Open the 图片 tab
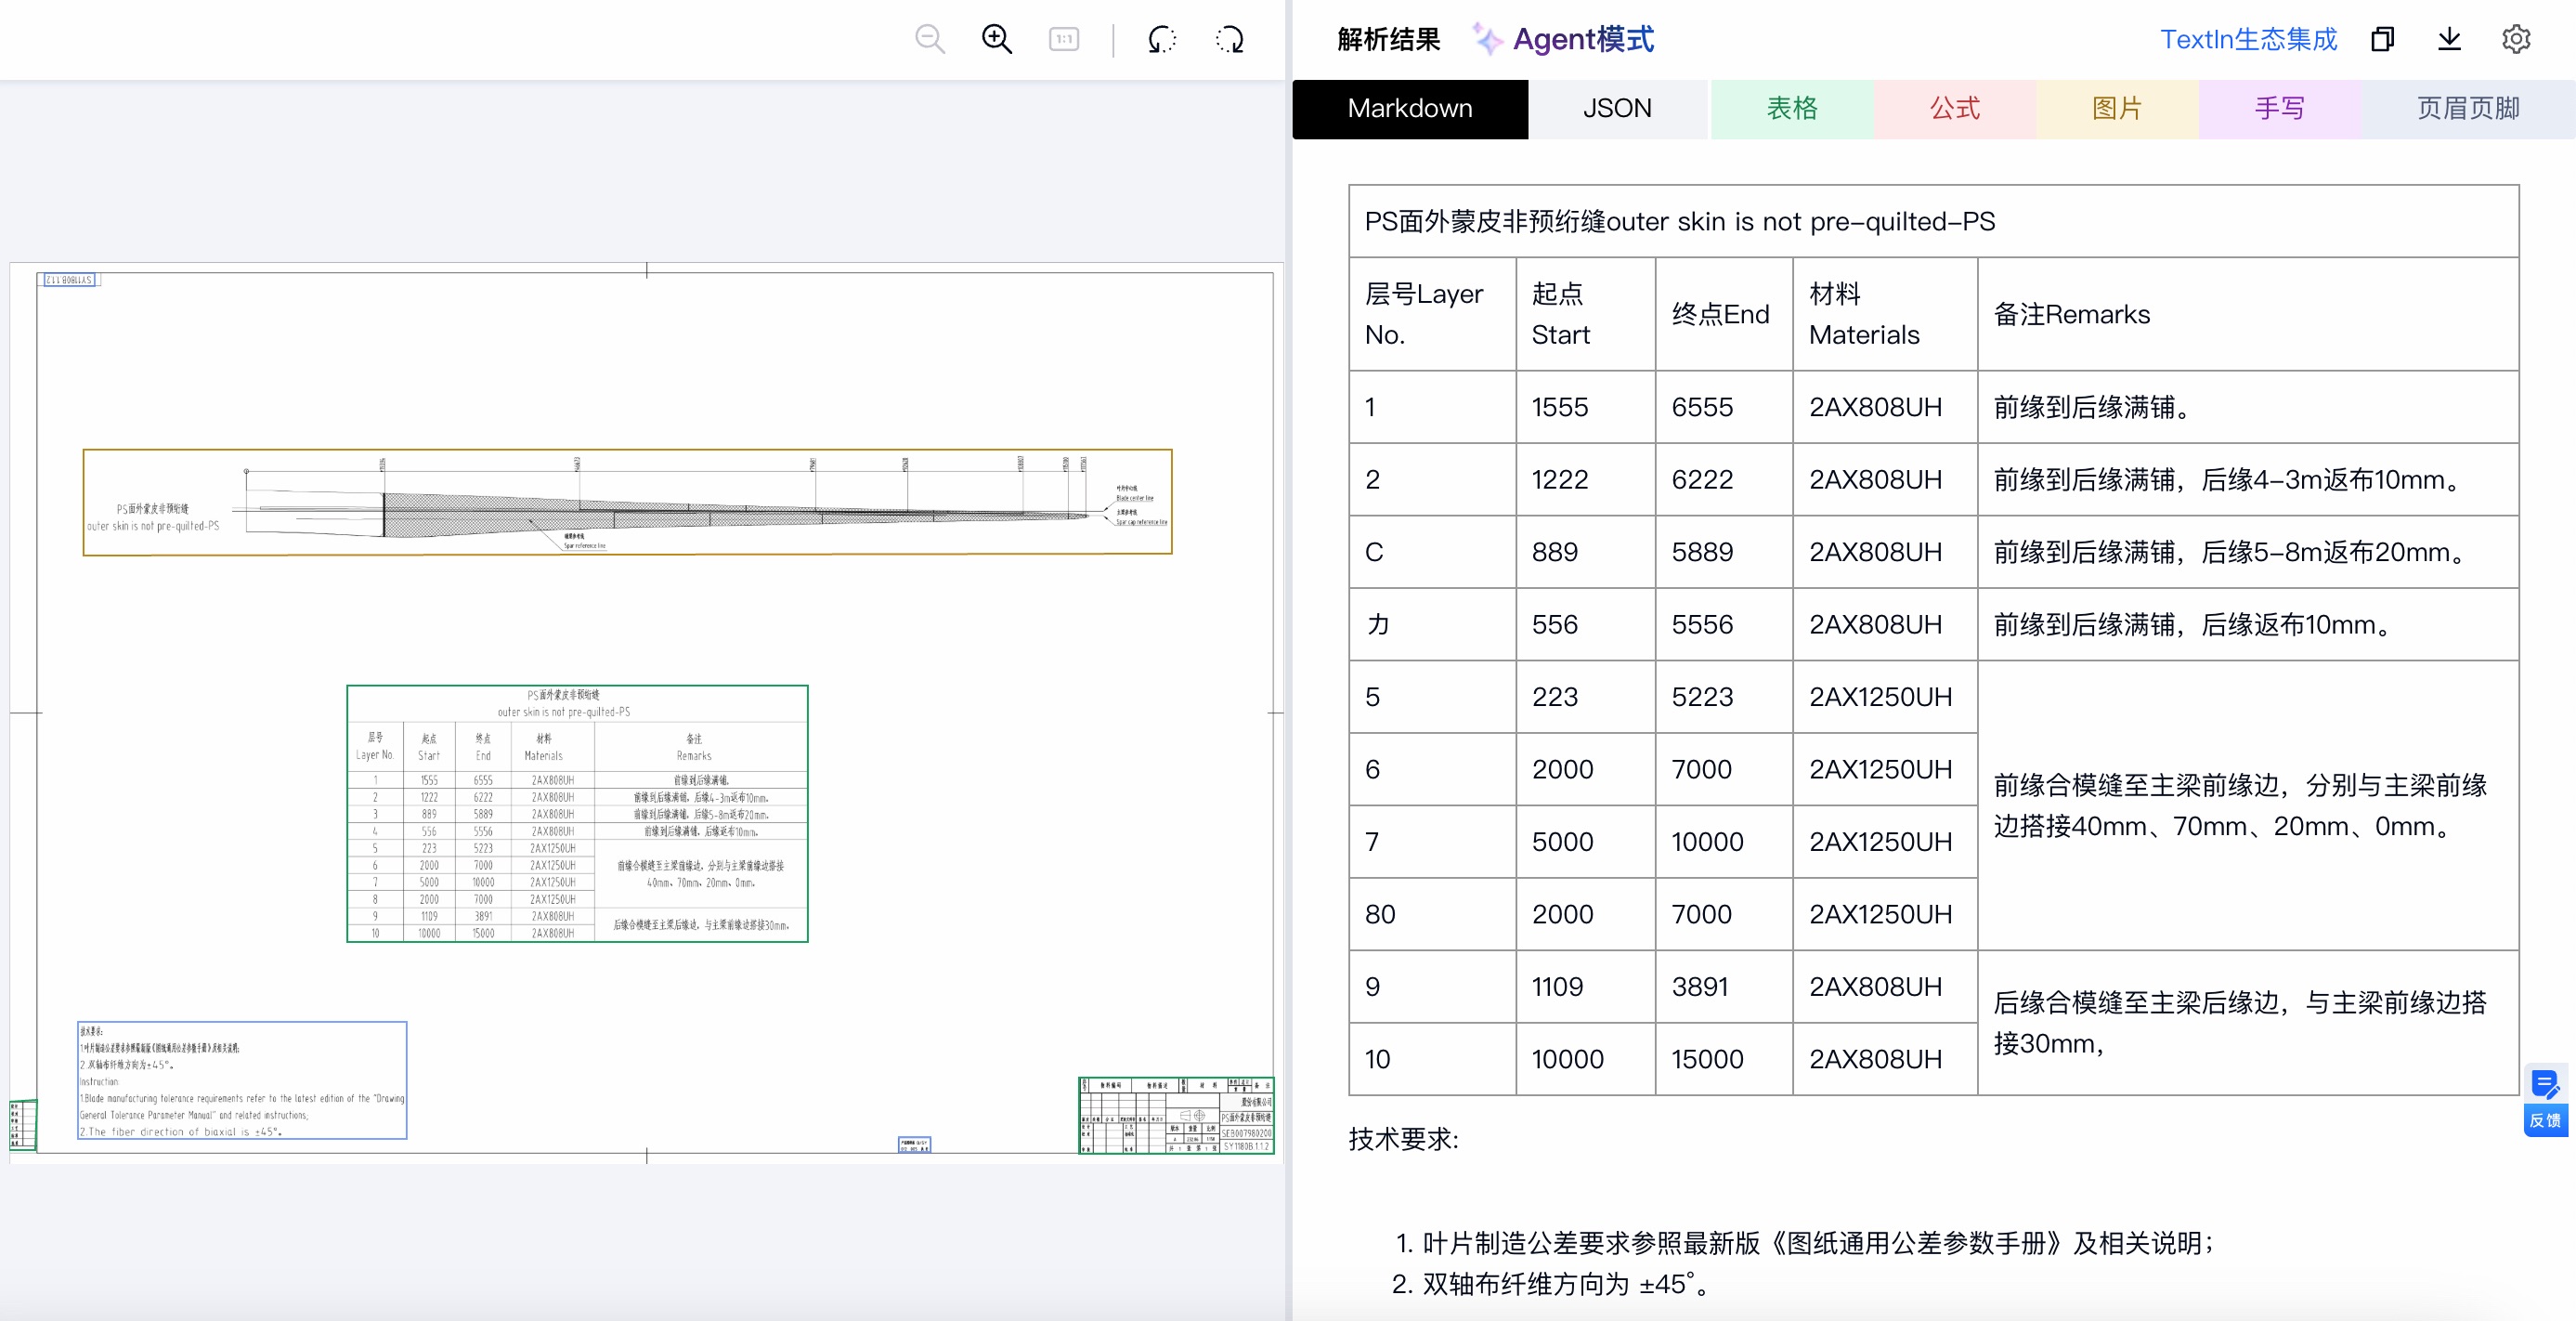This screenshot has width=2576, height=1321. point(2117,108)
